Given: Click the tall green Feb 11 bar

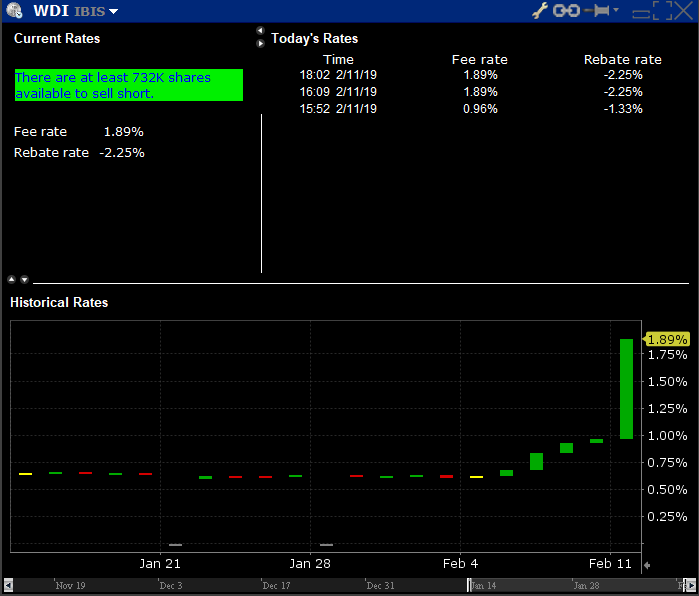Looking at the screenshot, I should coord(626,389).
